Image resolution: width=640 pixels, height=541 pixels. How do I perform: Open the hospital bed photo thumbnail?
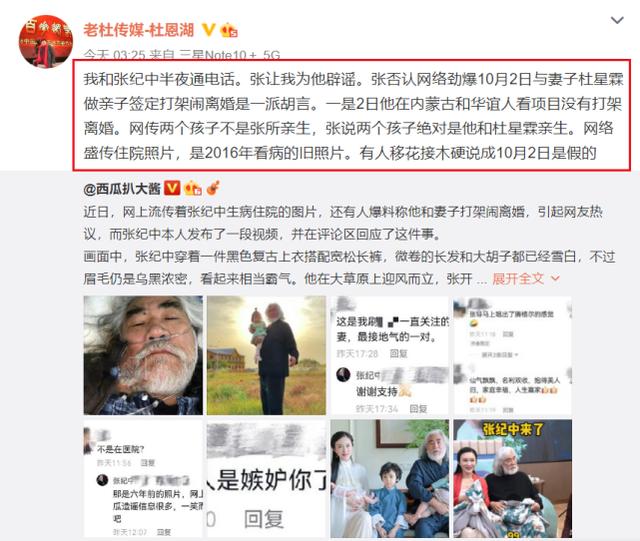point(143,355)
